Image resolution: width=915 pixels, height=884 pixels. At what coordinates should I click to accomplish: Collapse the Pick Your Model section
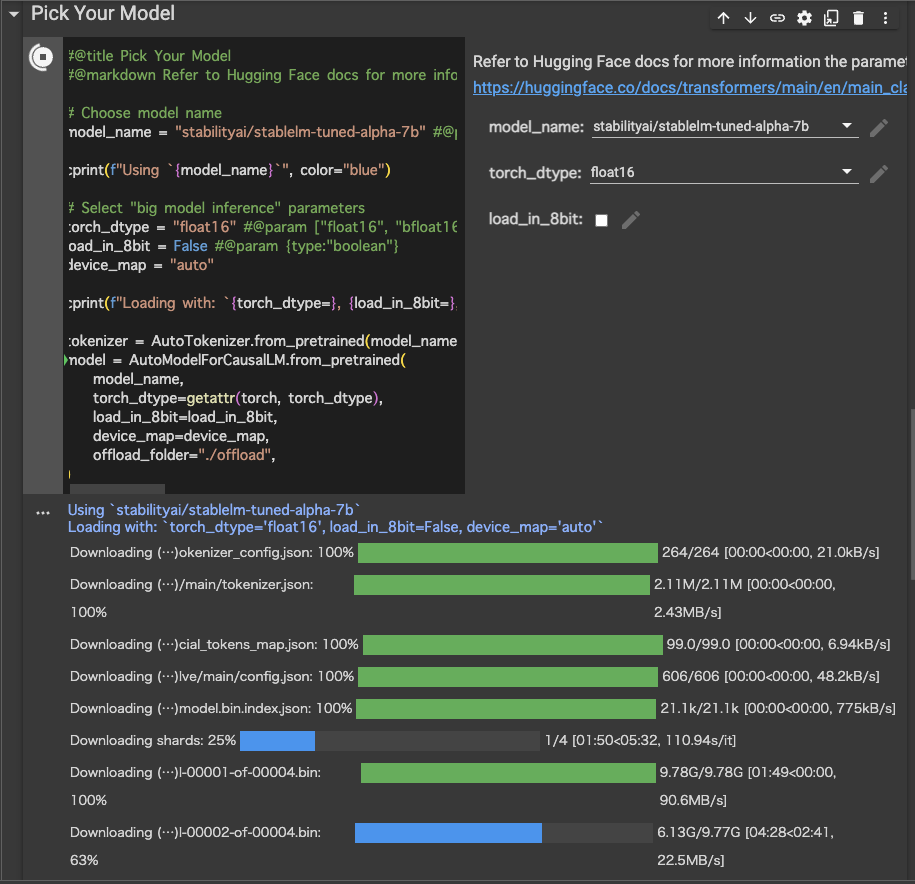pyautogui.click(x=14, y=13)
